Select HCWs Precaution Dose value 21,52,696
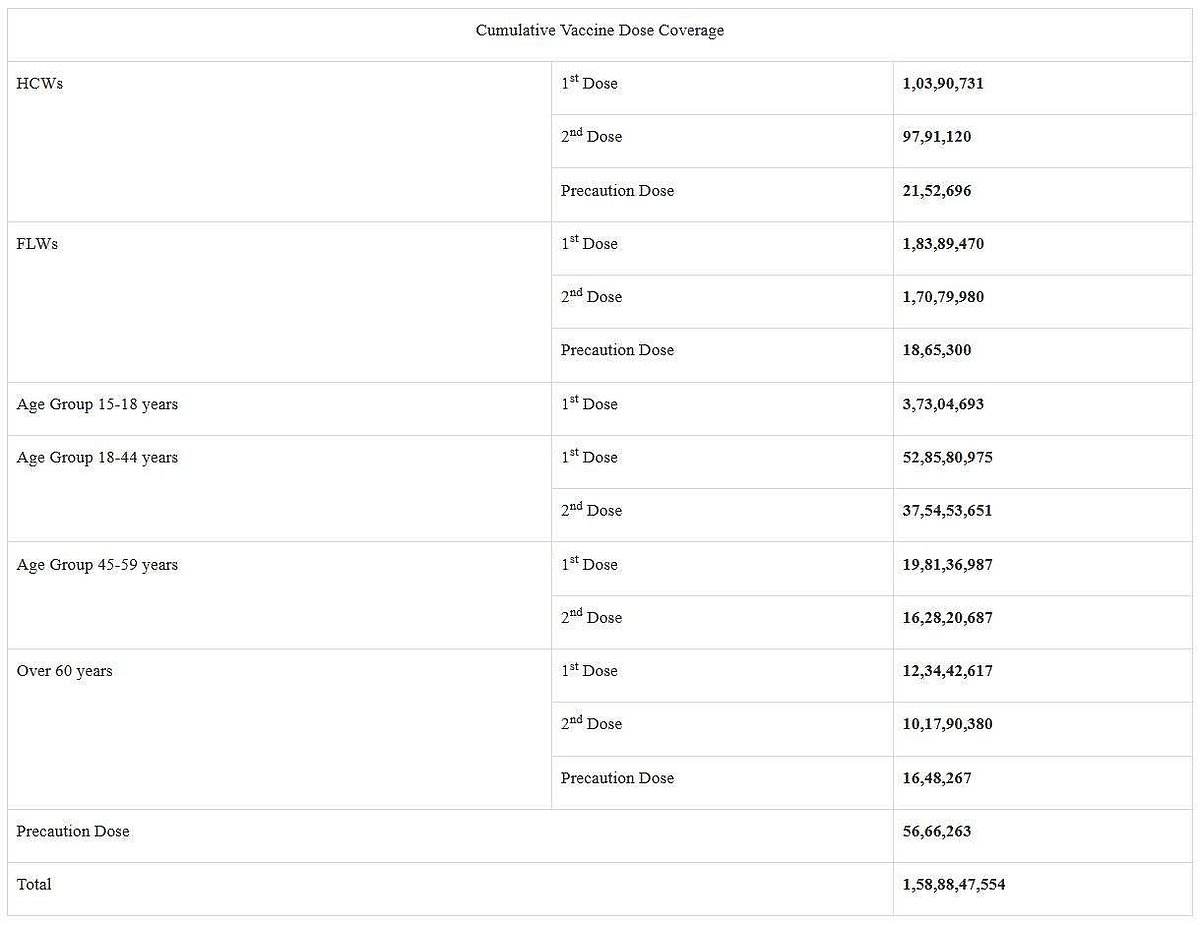 (x=936, y=191)
